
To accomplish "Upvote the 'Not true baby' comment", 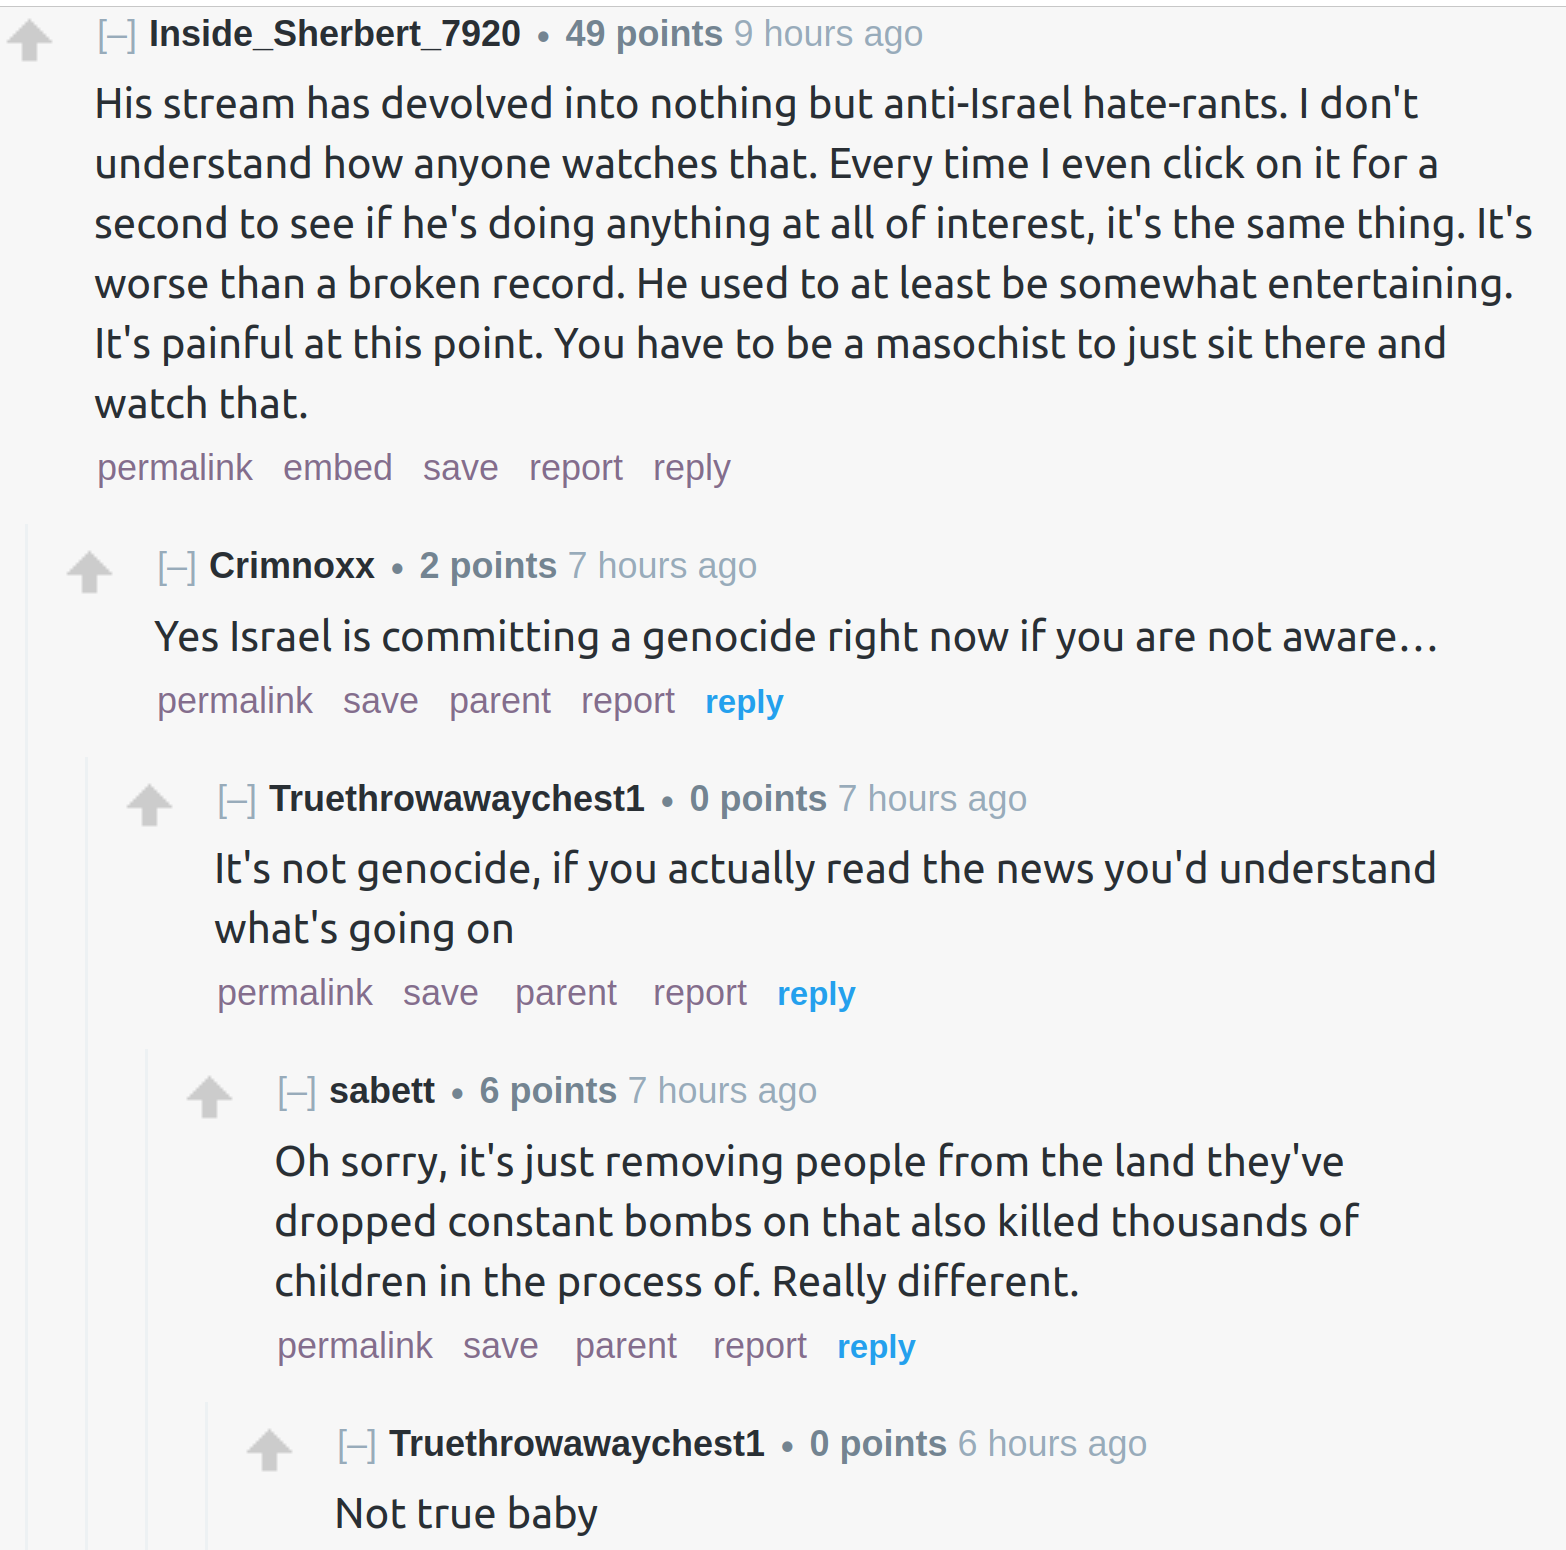I will tap(270, 1450).
